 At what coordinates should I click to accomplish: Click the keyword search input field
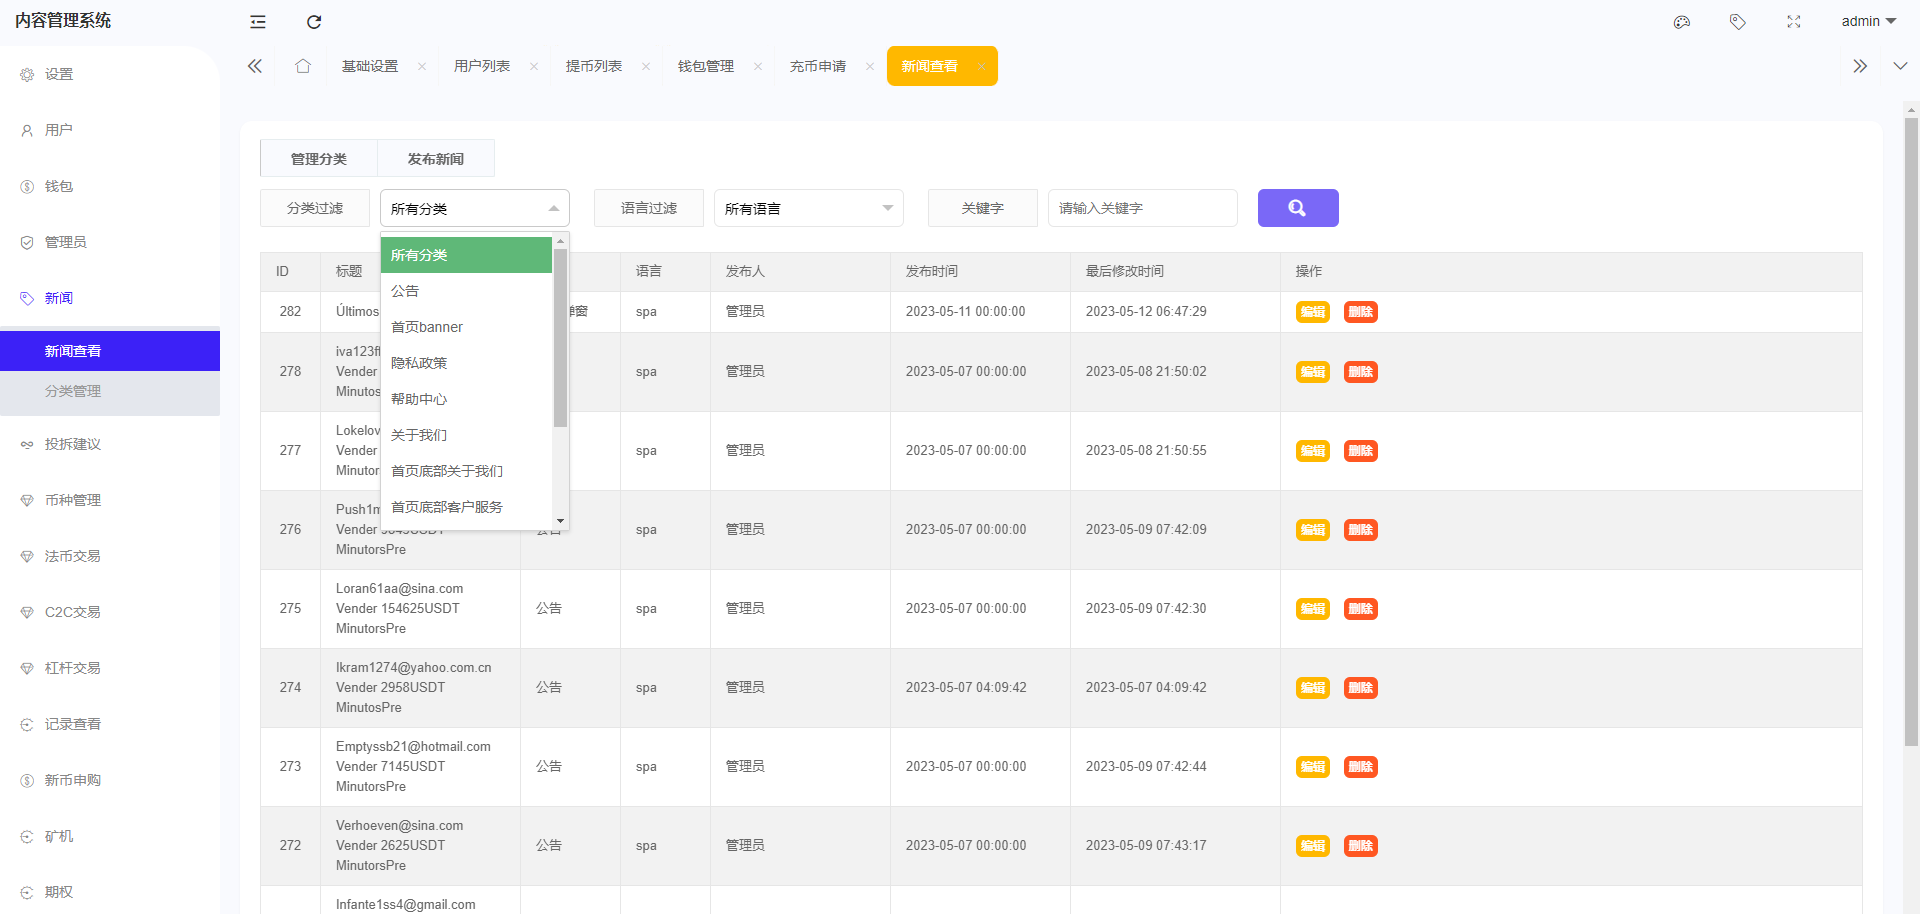[x=1142, y=208]
